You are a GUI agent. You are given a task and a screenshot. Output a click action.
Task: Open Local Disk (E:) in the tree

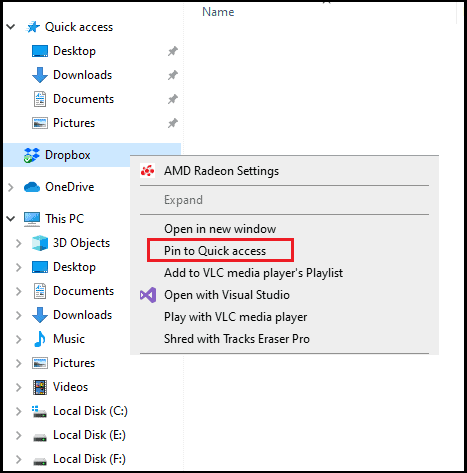[89, 435]
